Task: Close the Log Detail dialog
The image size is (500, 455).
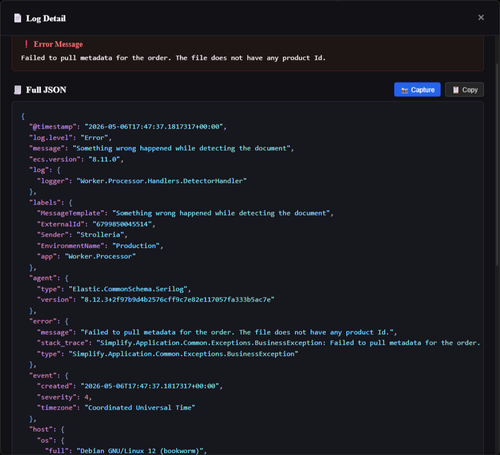Action: [x=481, y=17]
